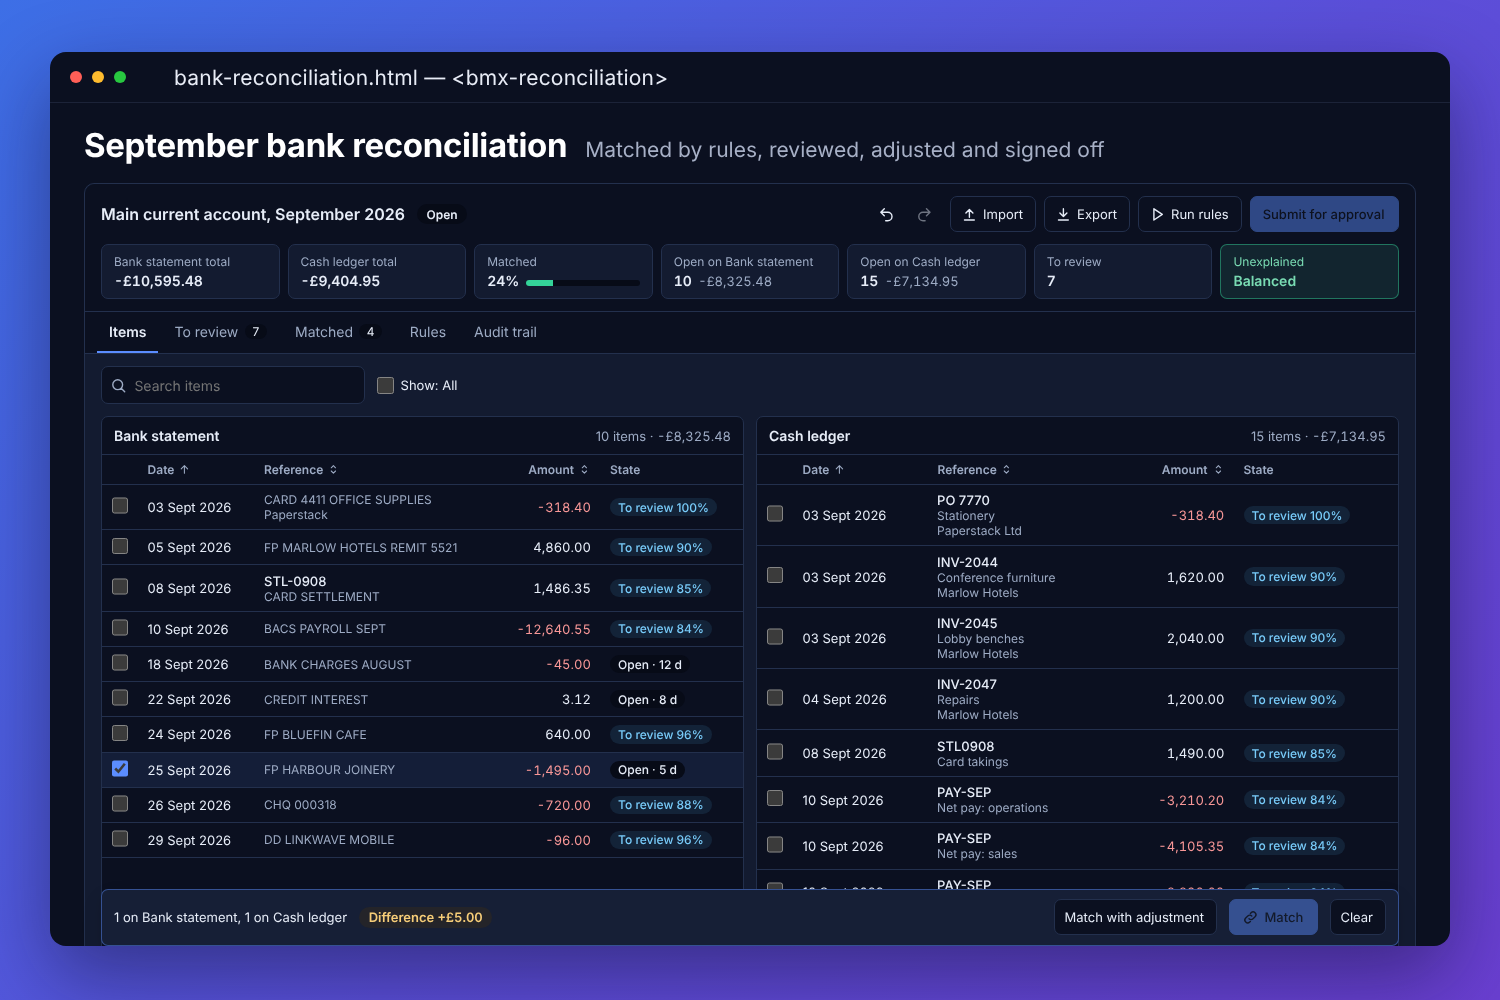Click Match with adjustment
The height and width of the screenshot is (1000, 1500).
(1135, 918)
